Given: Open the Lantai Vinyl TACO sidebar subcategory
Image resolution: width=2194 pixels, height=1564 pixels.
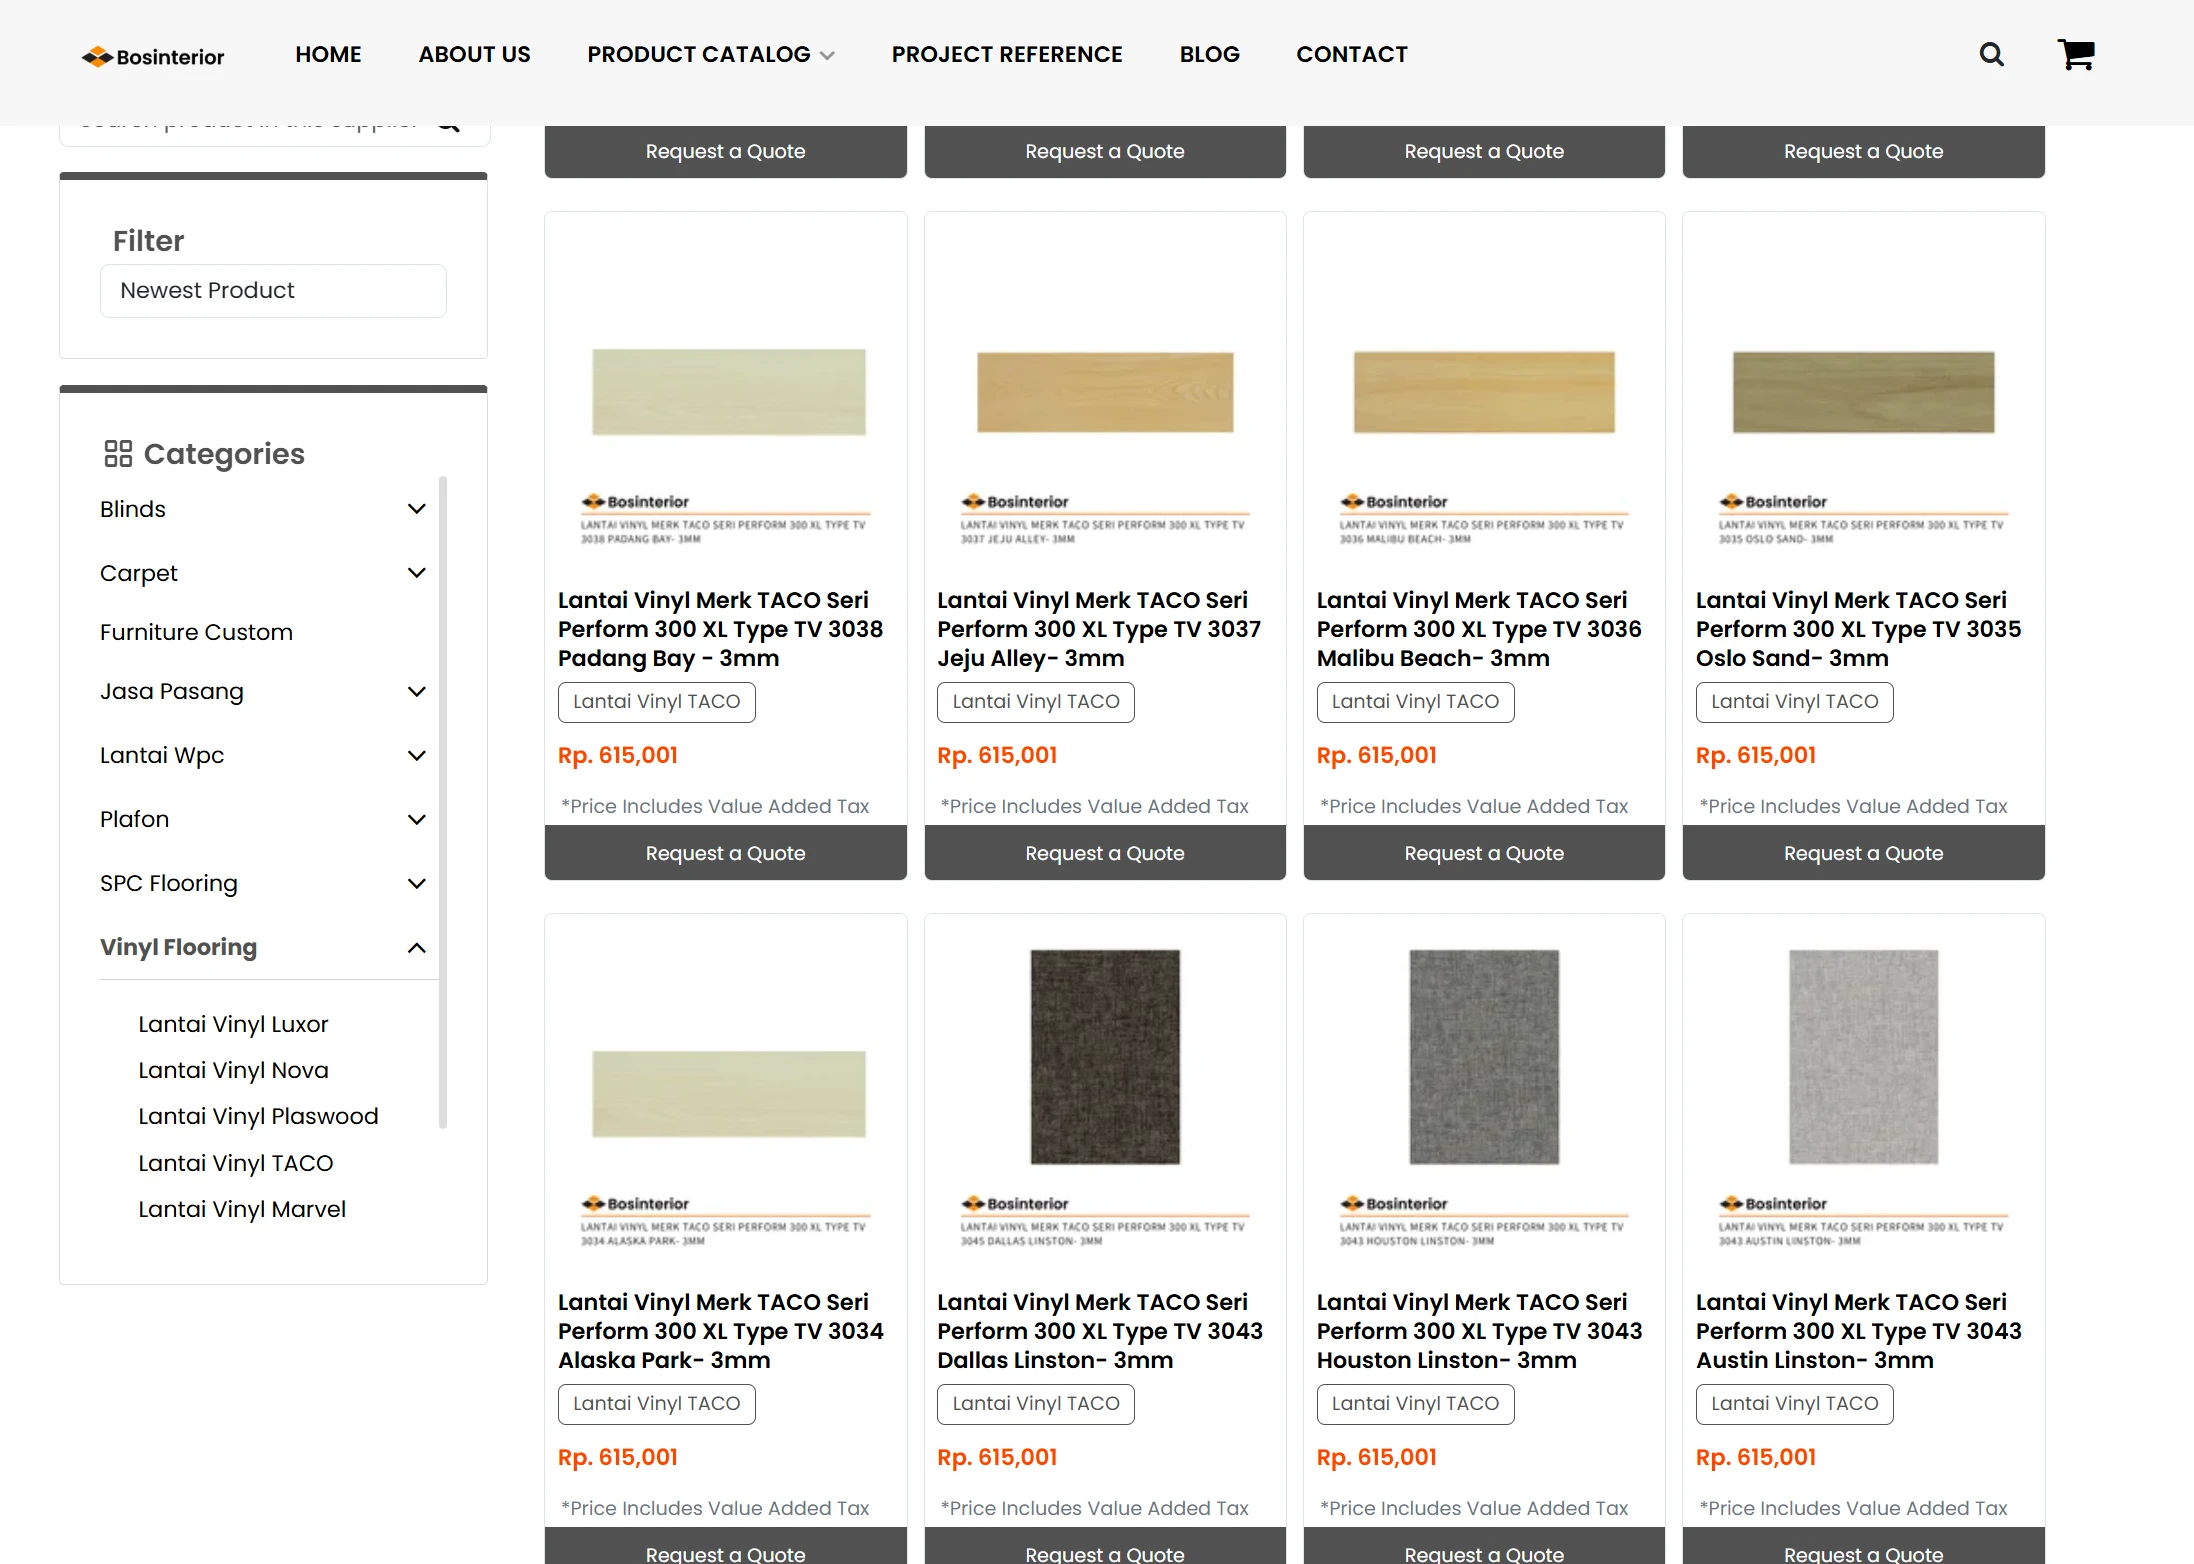Looking at the screenshot, I should pyautogui.click(x=235, y=1163).
